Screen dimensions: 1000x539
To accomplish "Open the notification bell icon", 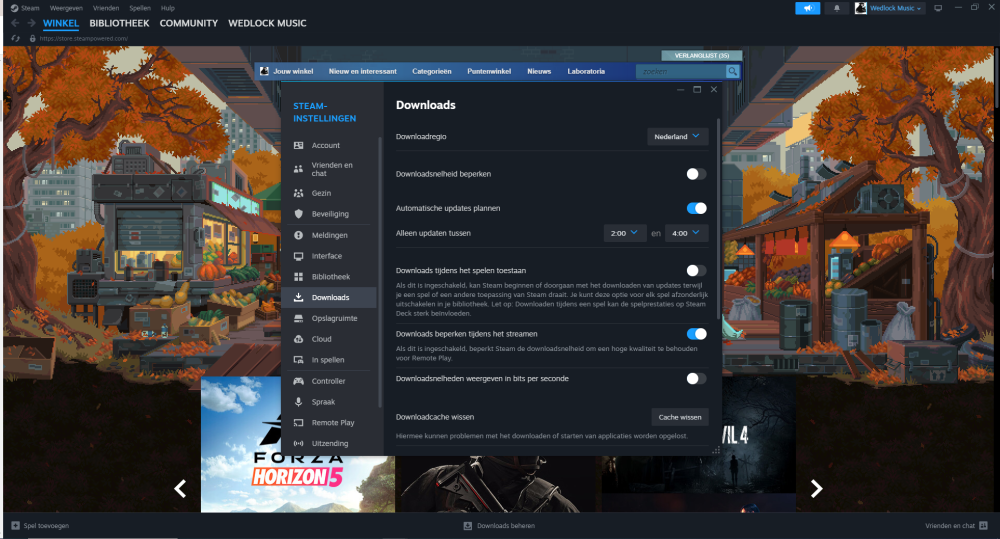I will click(837, 8).
